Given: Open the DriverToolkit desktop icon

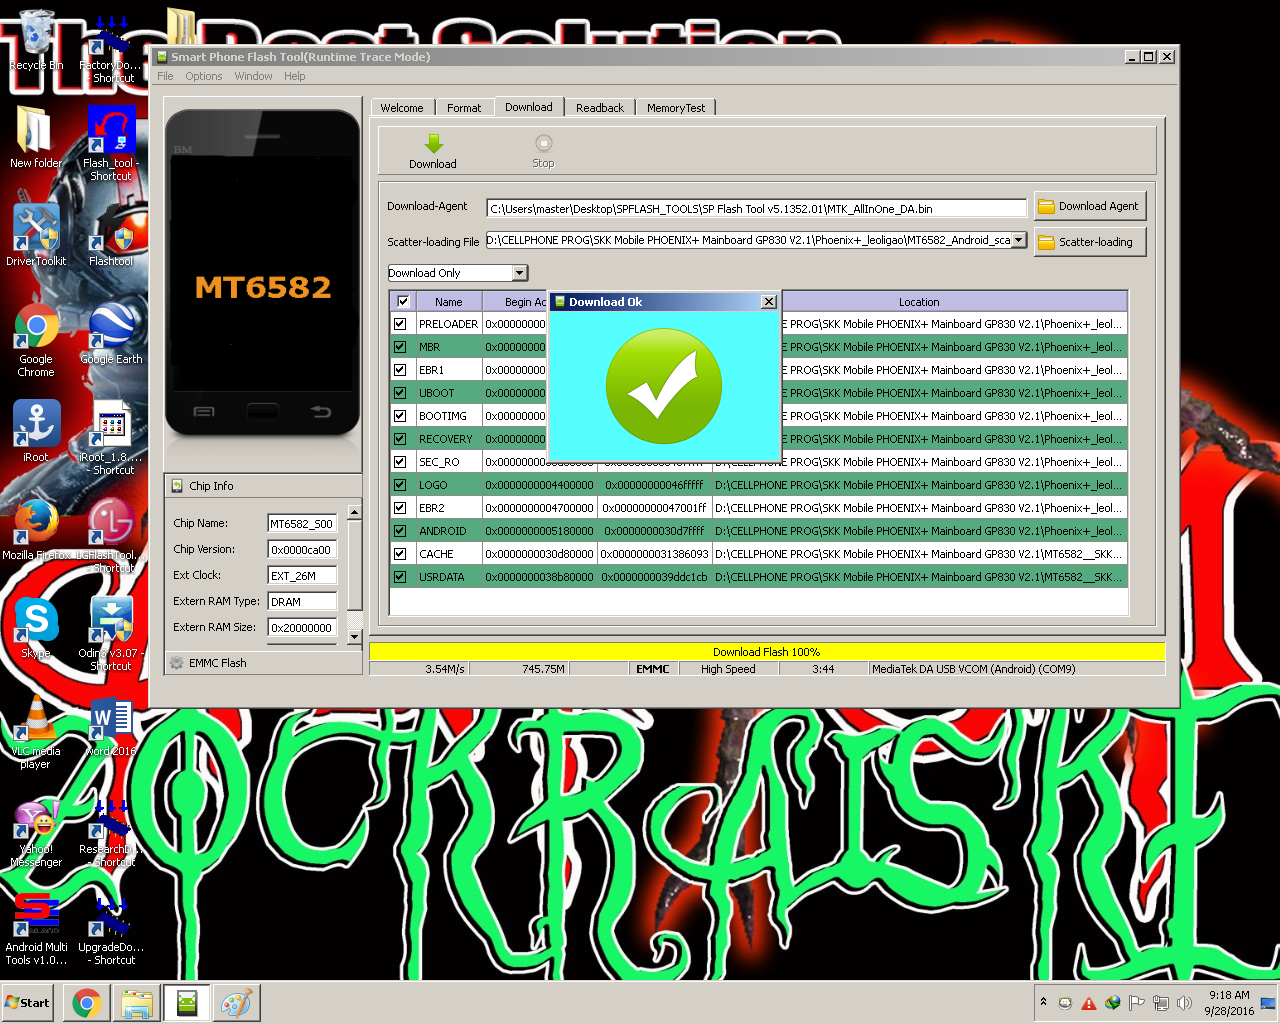Looking at the screenshot, I should coord(36,229).
